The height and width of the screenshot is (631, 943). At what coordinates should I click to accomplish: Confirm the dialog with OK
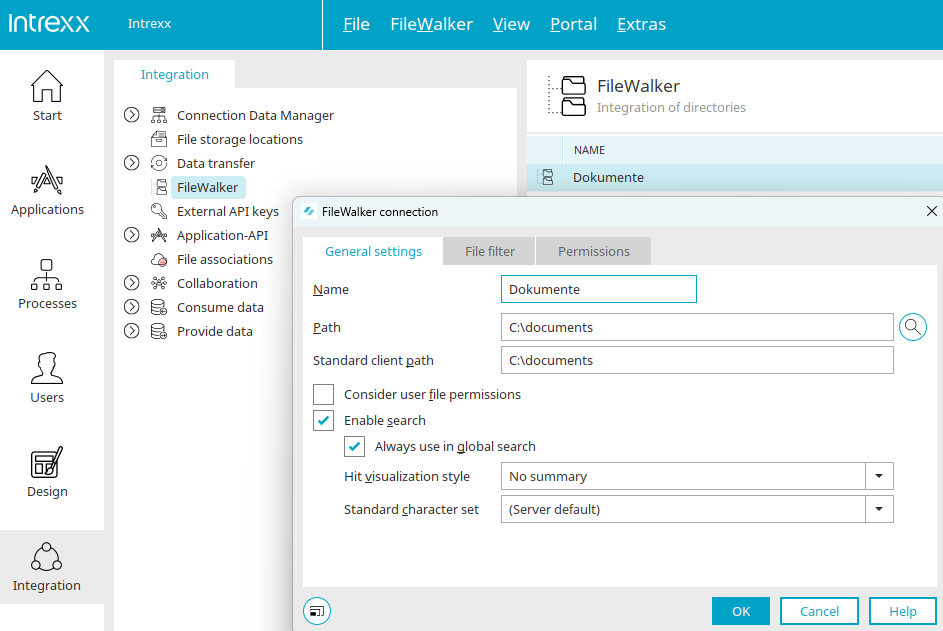(741, 611)
